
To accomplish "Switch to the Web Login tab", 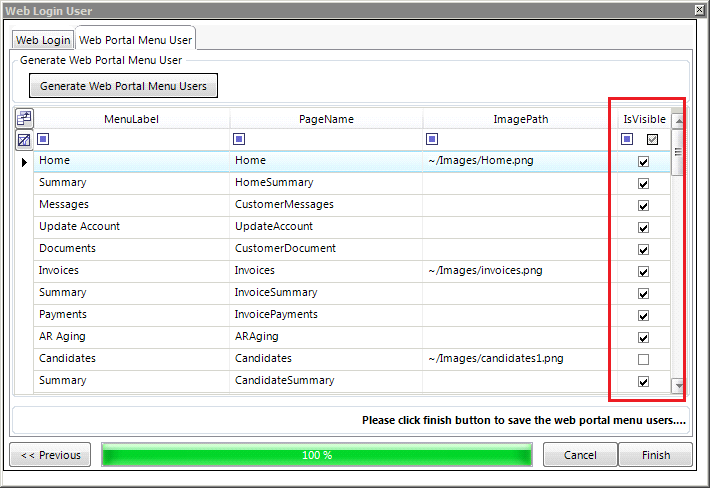I will pos(43,40).
